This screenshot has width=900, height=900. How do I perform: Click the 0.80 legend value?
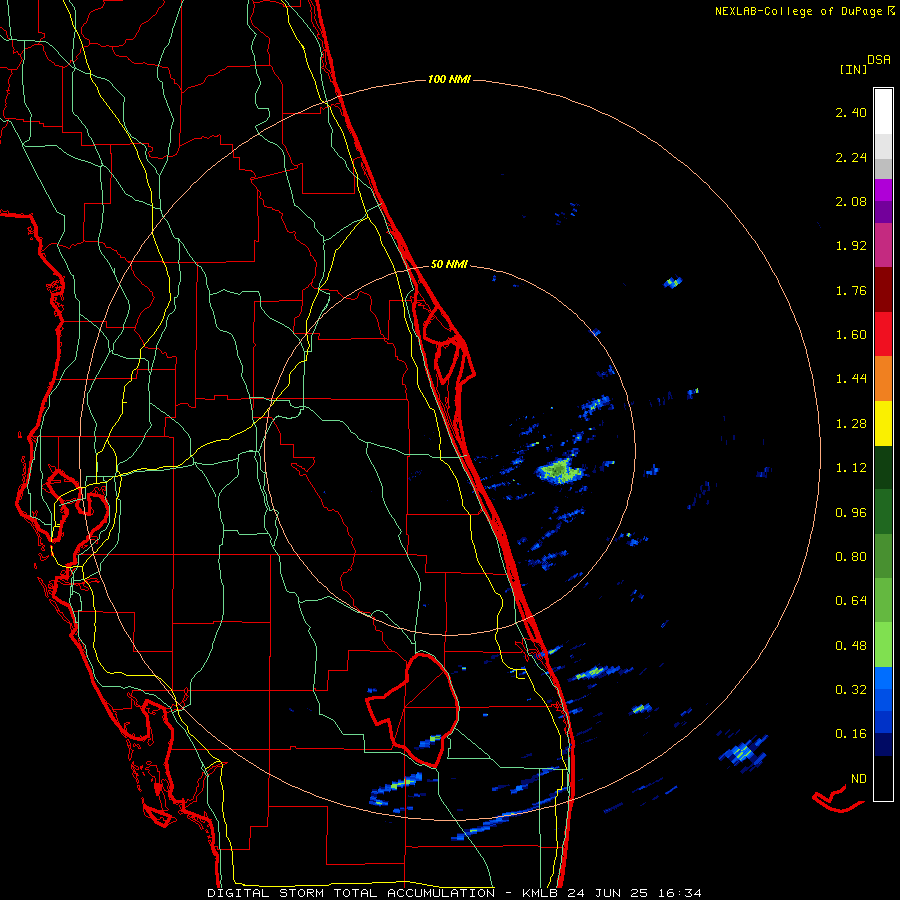[x=851, y=557]
